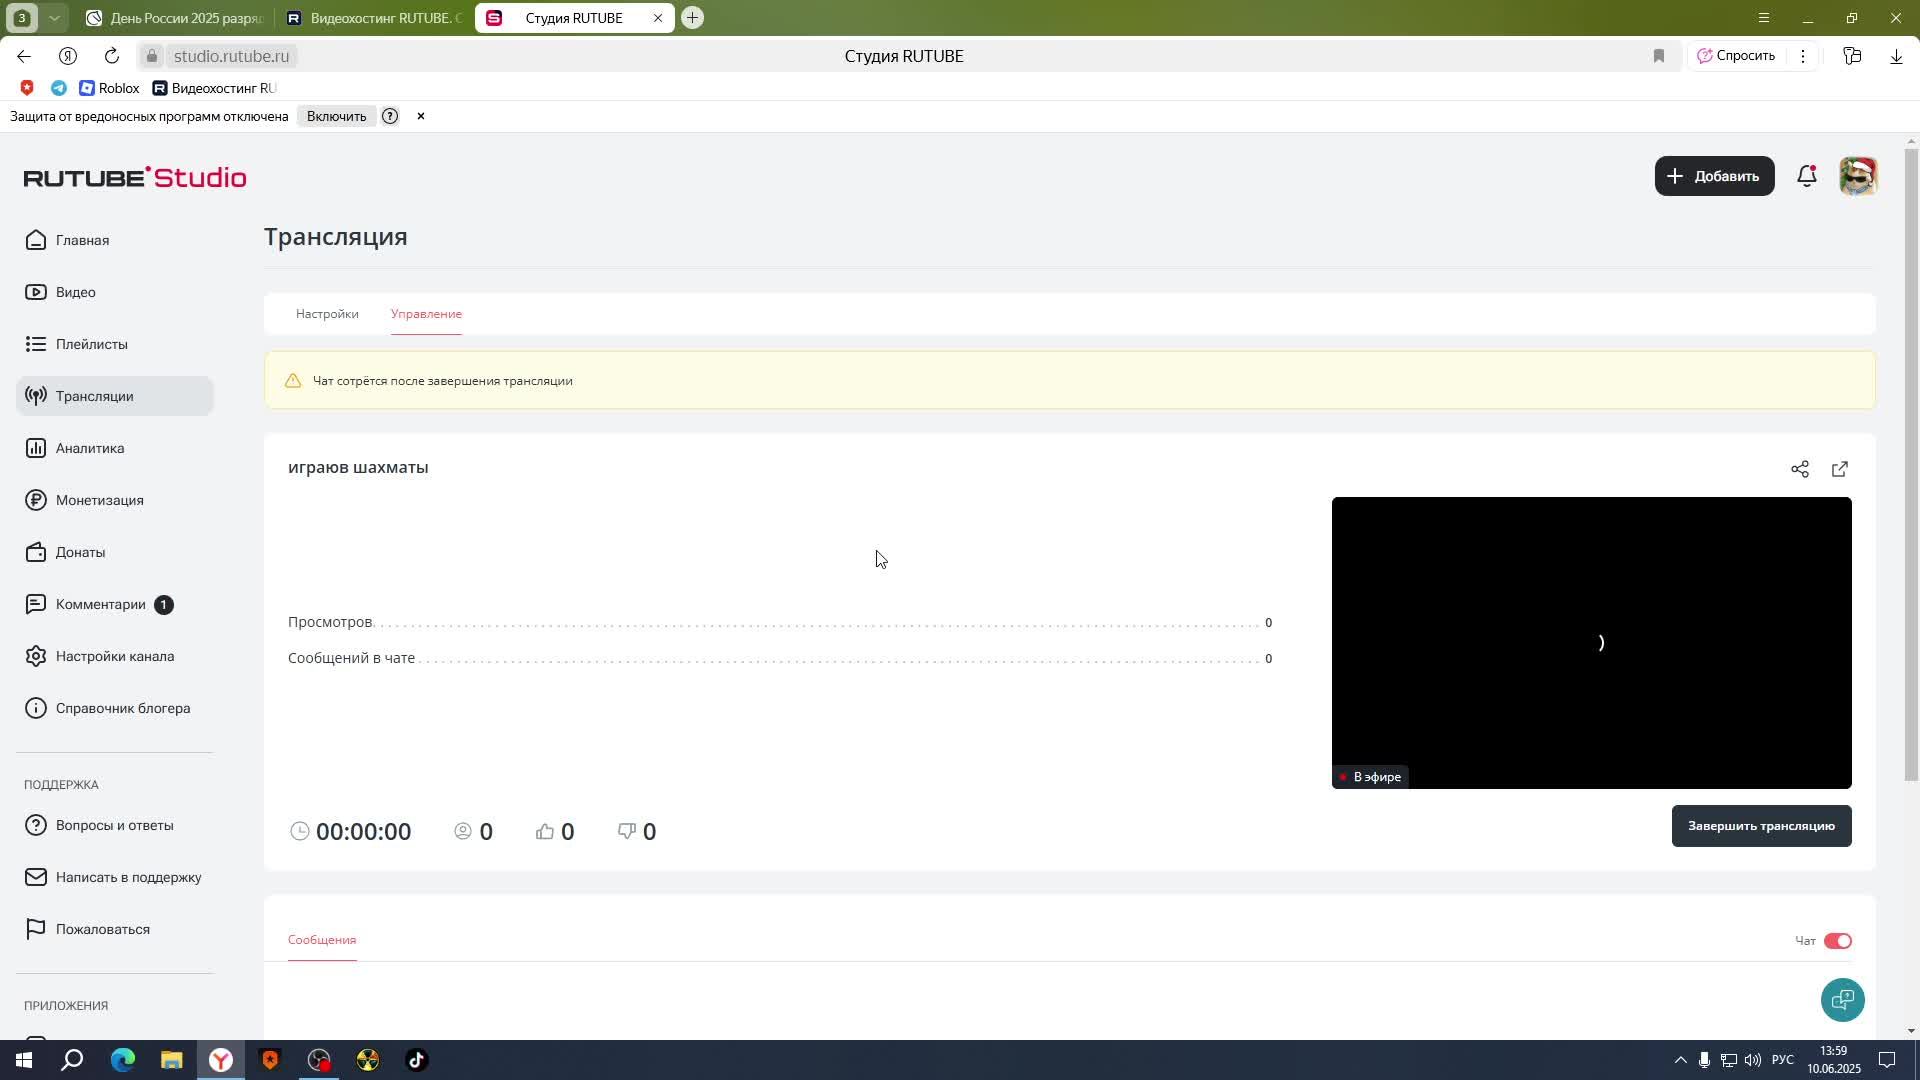Switch to the Управление tab
This screenshot has width=1920, height=1080.
click(426, 314)
